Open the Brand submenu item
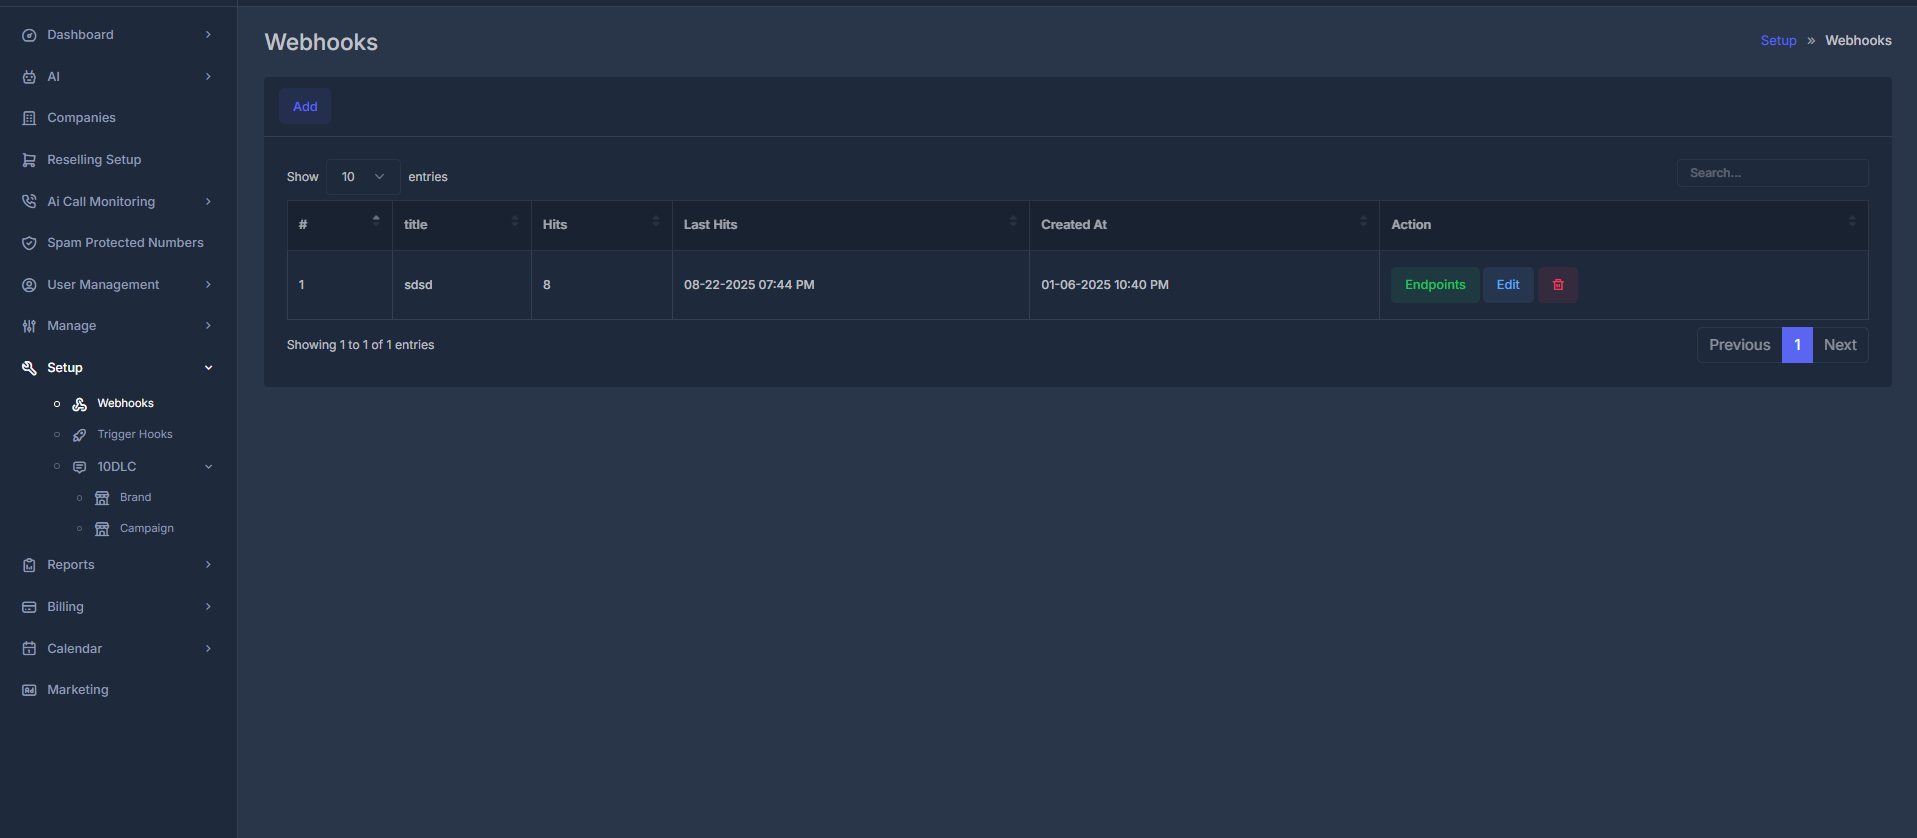This screenshot has width=1917, height=838. point(135,498)
